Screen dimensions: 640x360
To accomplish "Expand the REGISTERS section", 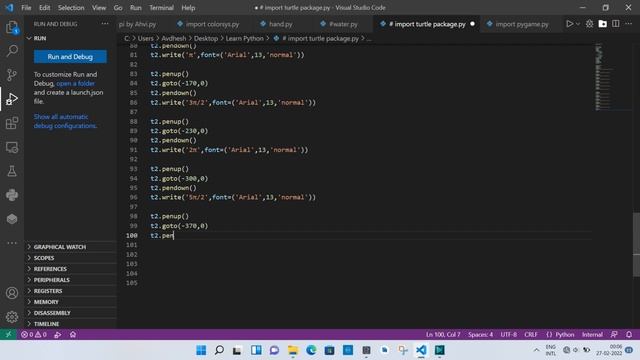I will pos(70,291).
